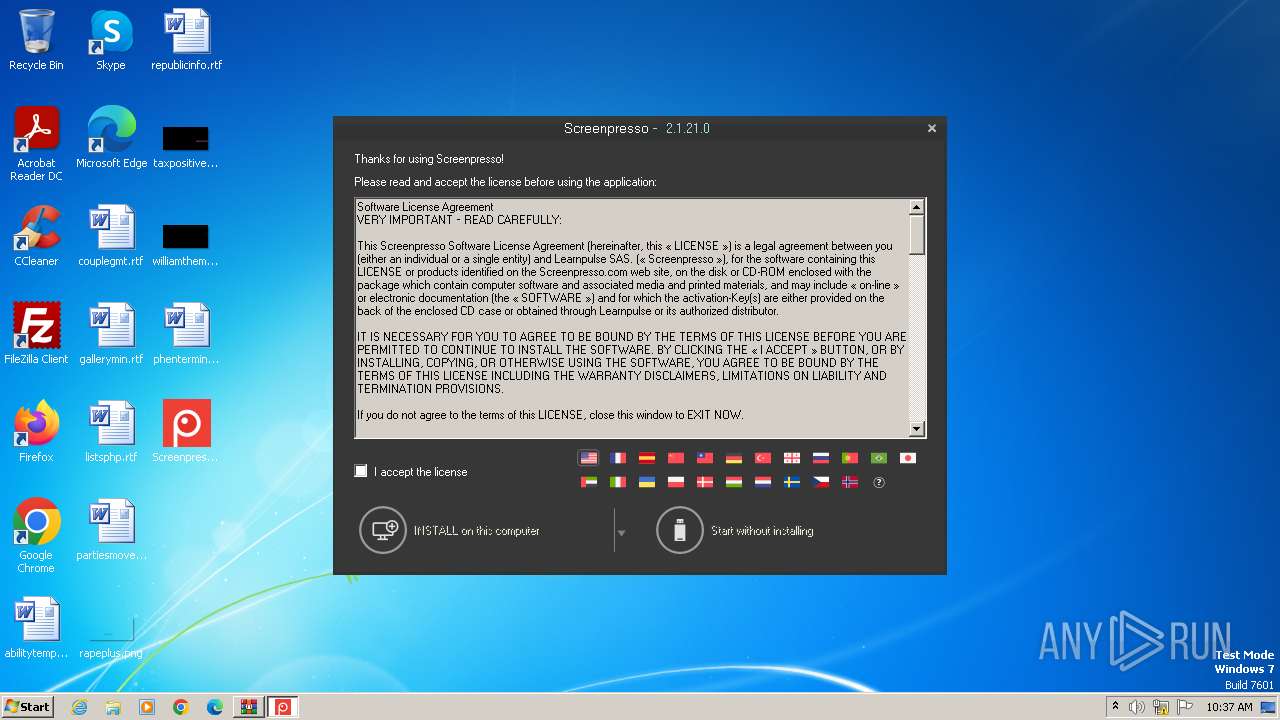The width and height of the screenshot is (1280, 720).
Task: Click the taskbar clock showing 10:37 AM
Action: [1229, 707]
